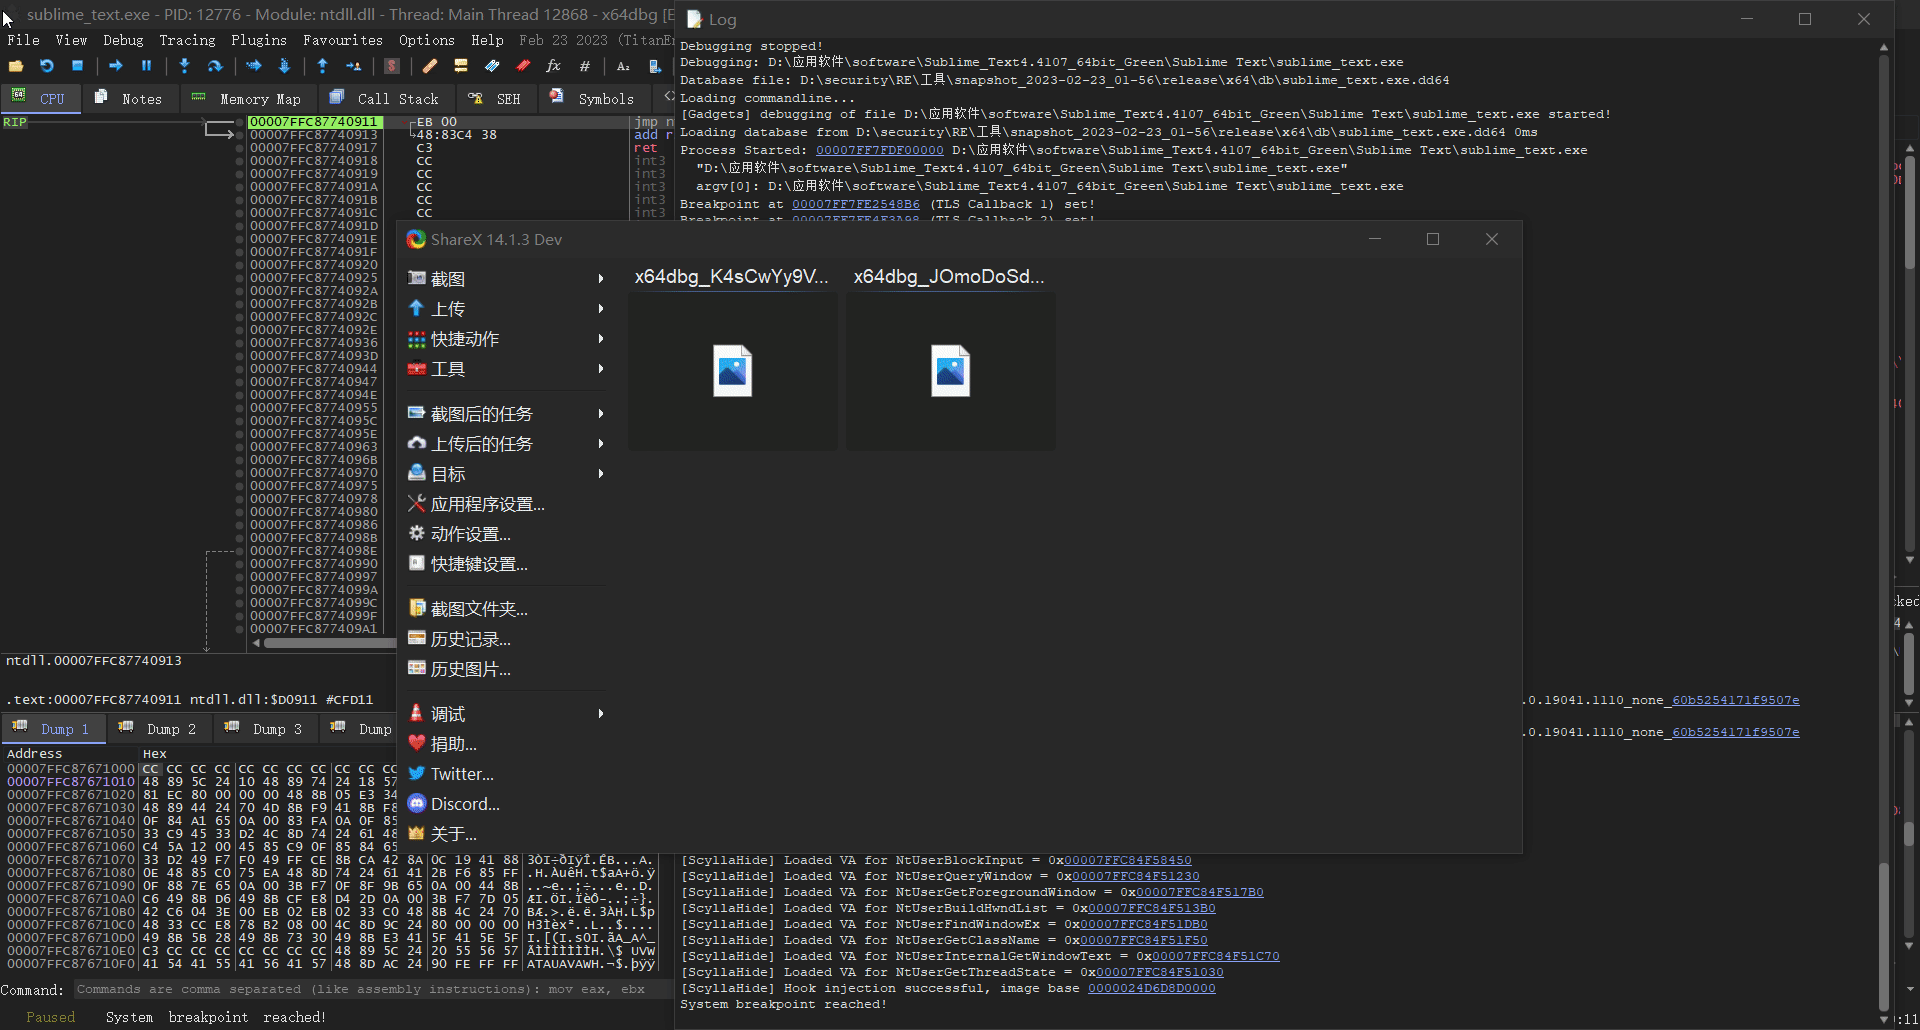Start trace into from toolbar
The width and height of the screenshot is (1920, 1030).
[x=253, y=66]
